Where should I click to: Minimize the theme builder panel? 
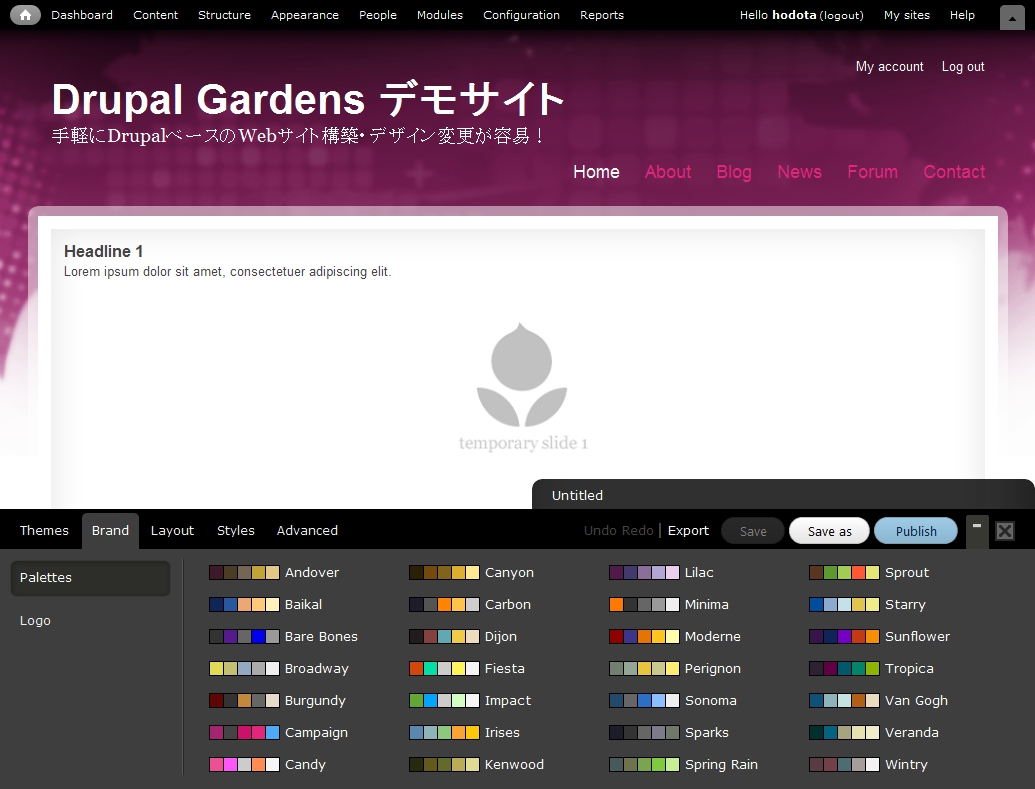pyautogui.click(x=977, y=530)
